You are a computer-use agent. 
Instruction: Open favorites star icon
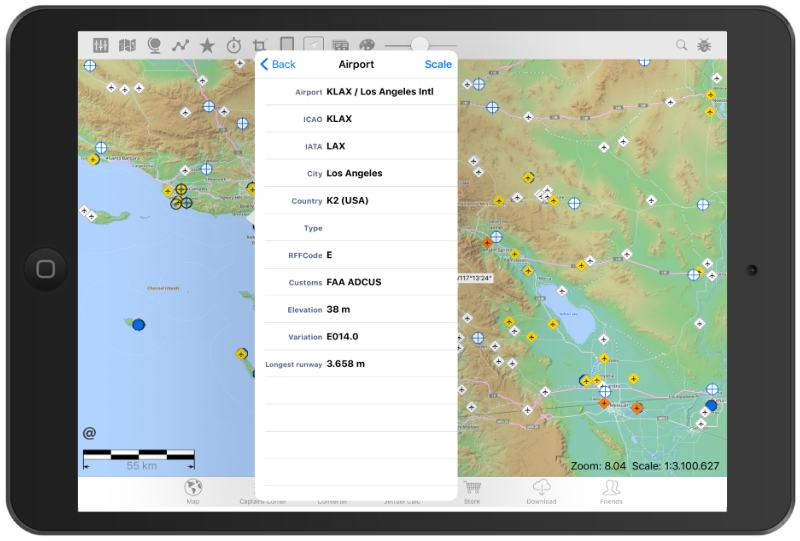tap(207, 45)
